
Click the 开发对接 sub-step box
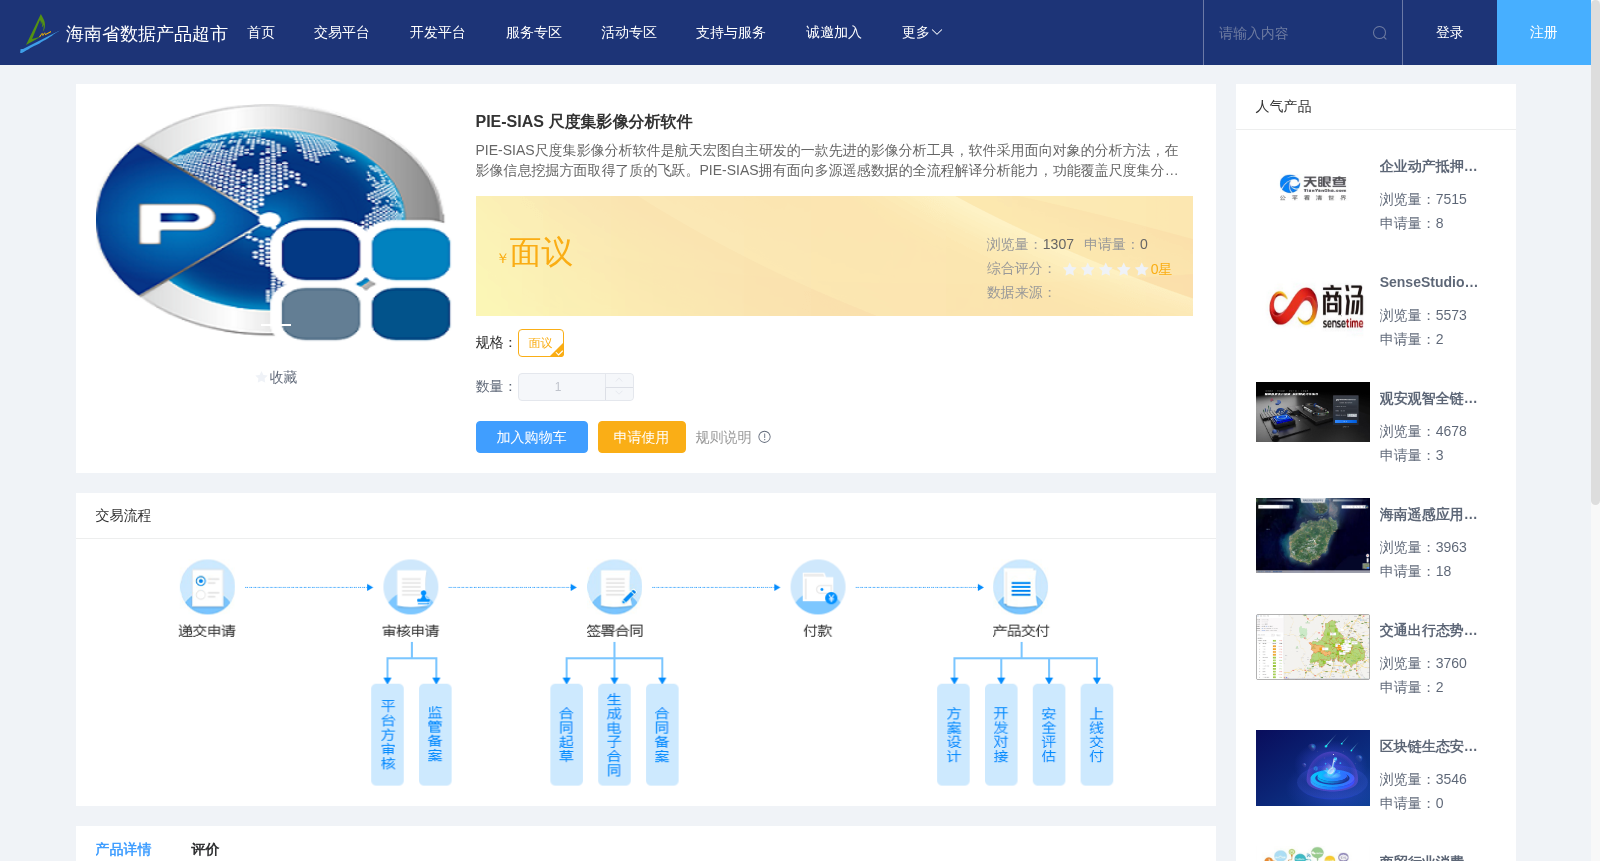[1001, 734]
